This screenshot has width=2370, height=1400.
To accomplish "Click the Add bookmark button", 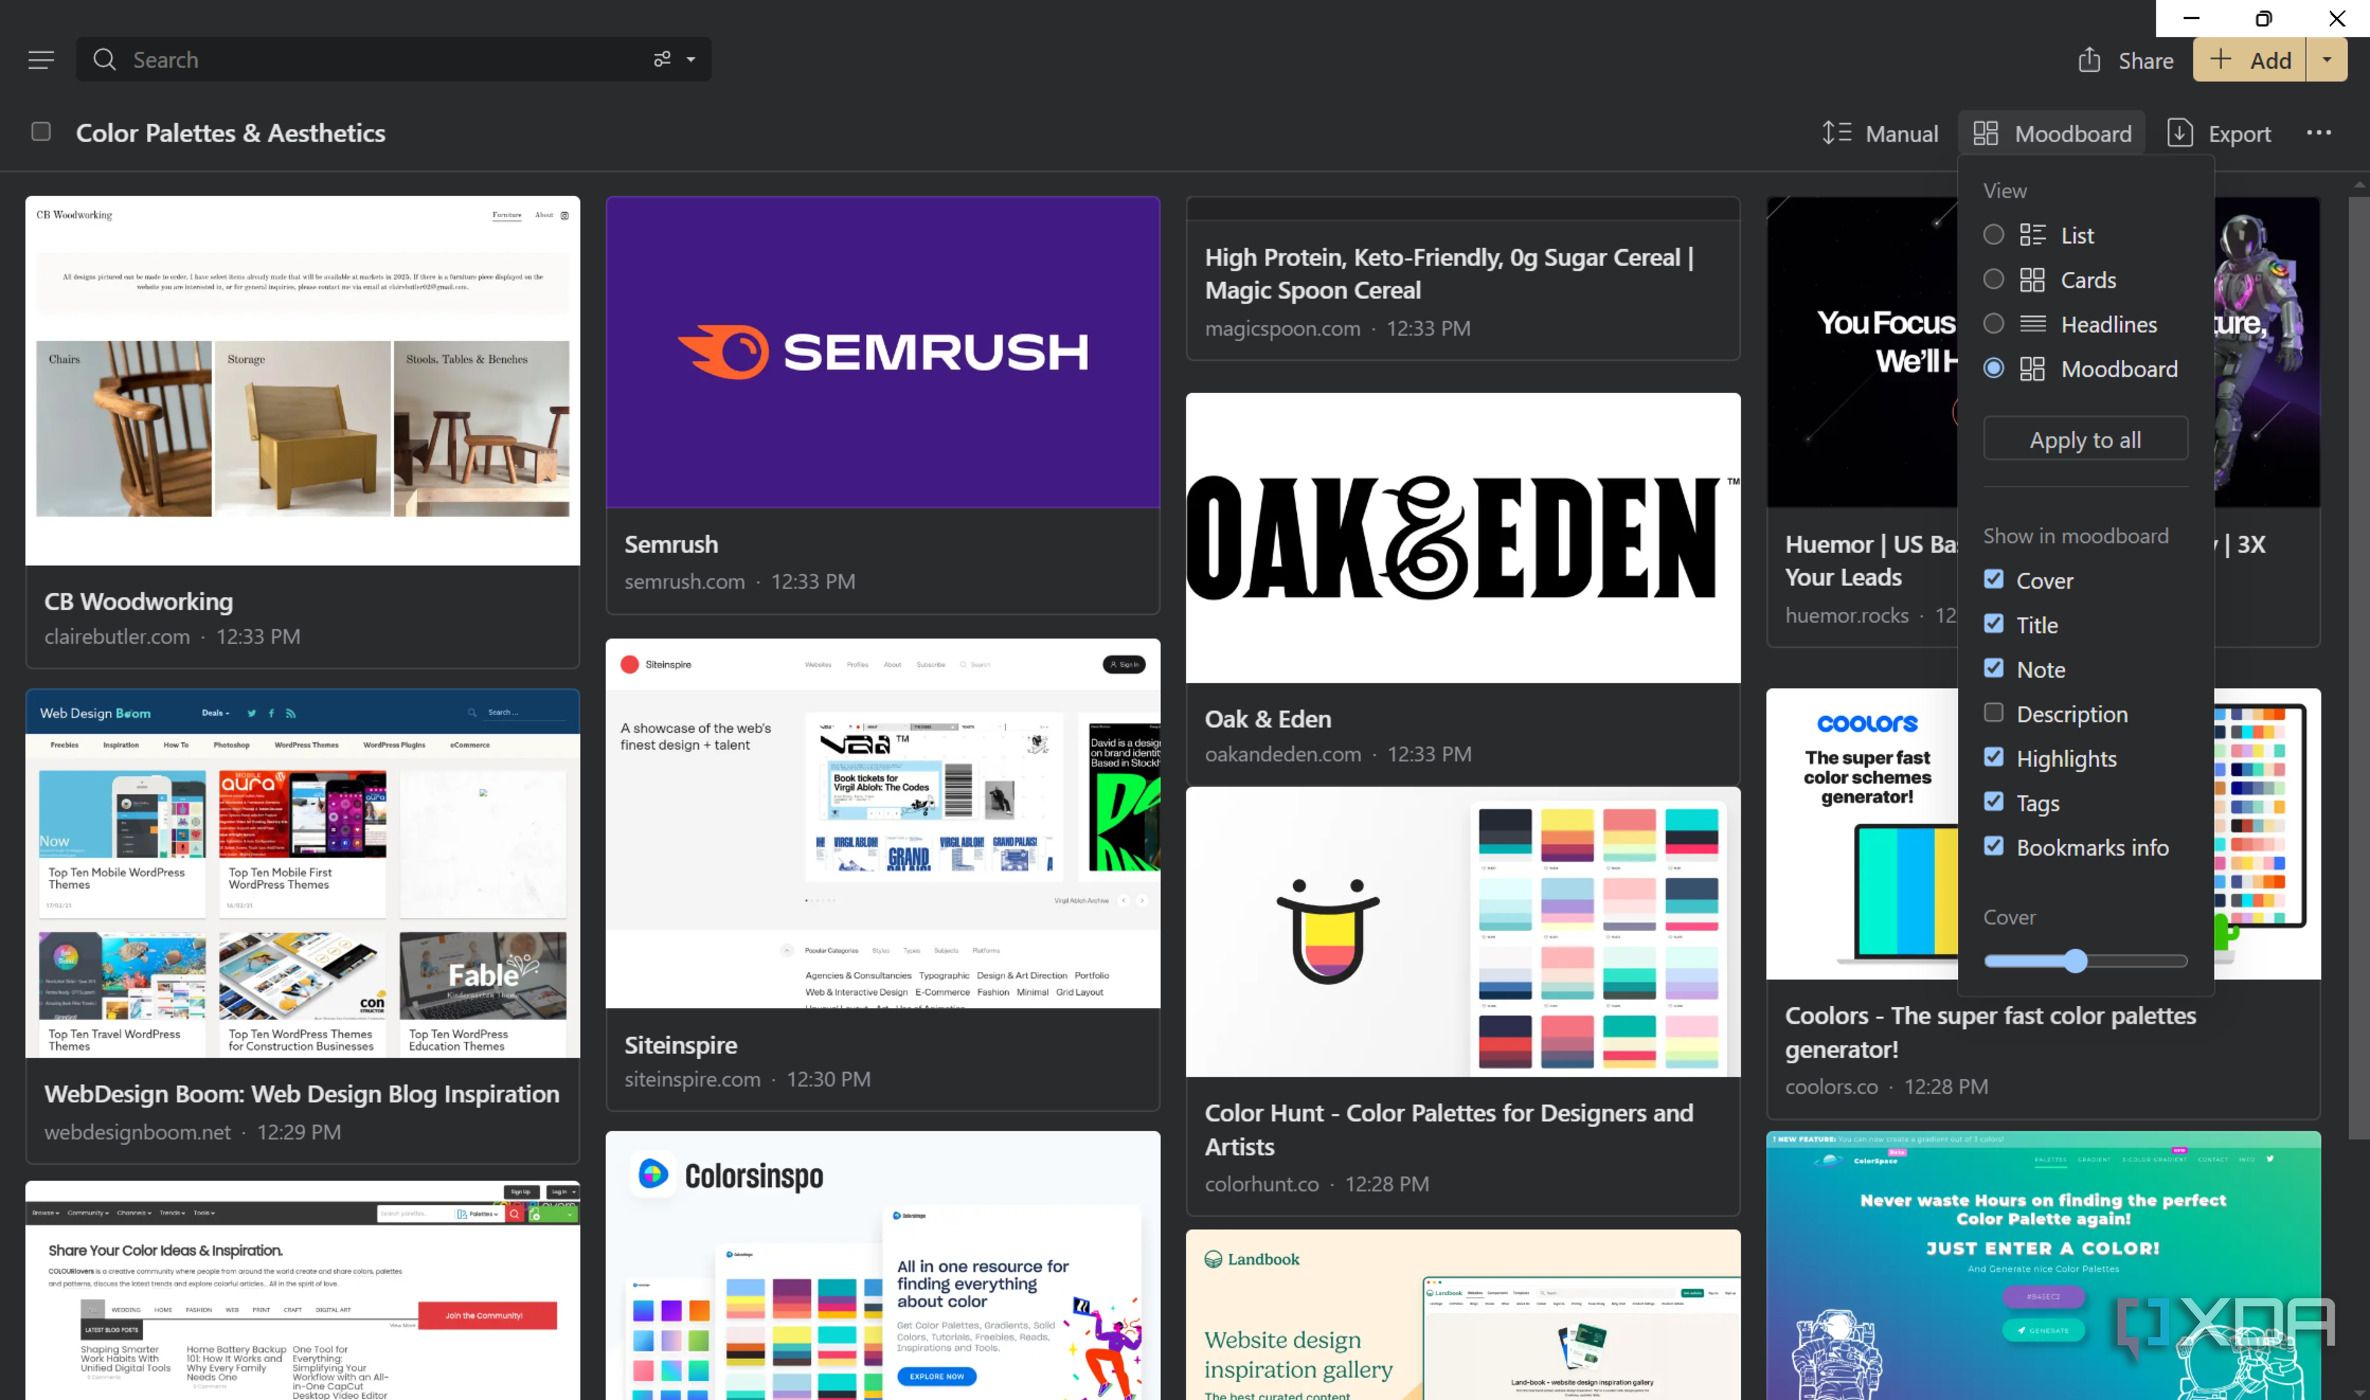I will (x=2250, y=60).
